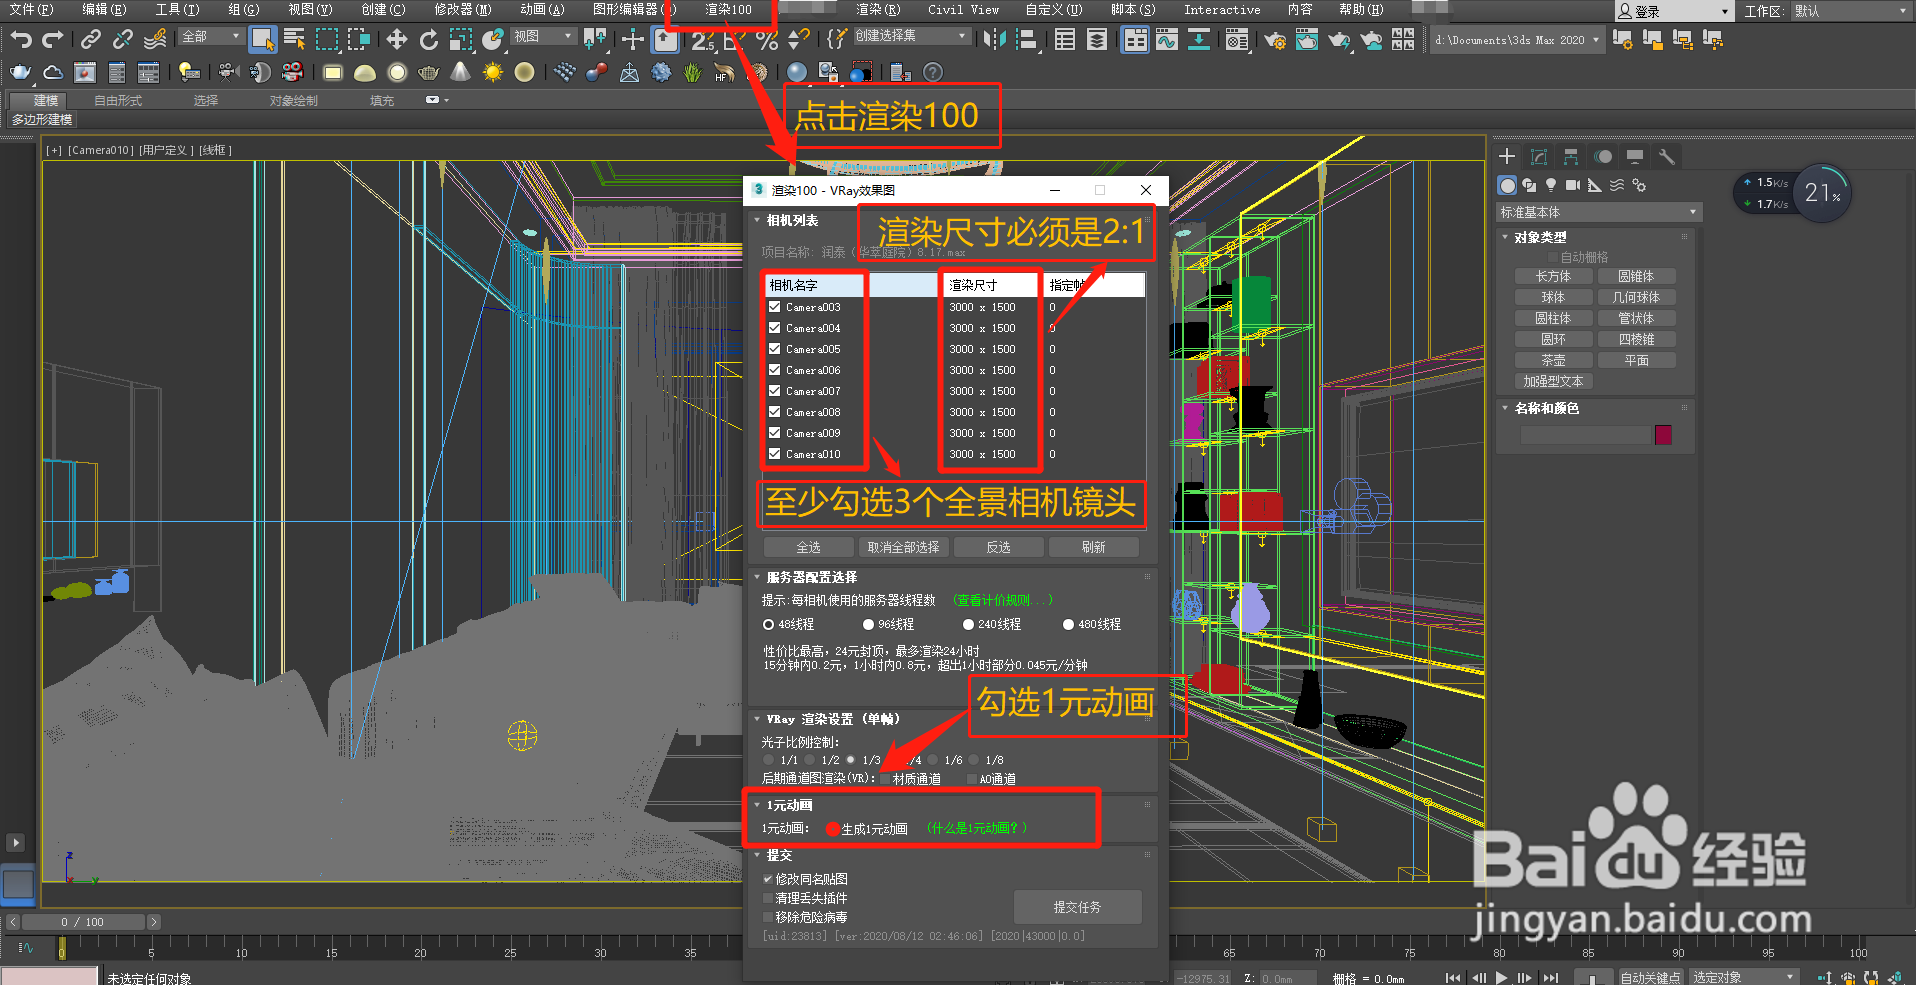Activate the Select and Move tool
Viewport: 1916px width, 985px height.
pyautogui.click(x=397, y=40)
